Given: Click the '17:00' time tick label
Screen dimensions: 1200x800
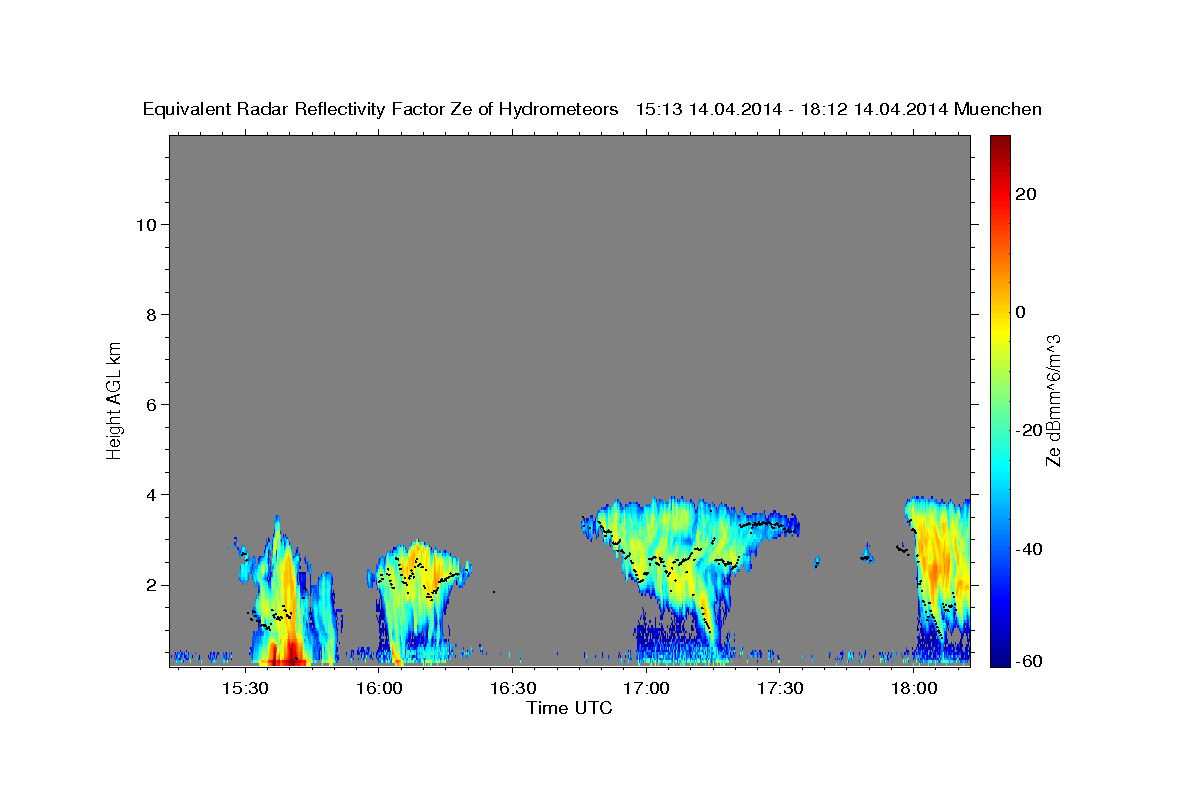Looking at the screenshot, I should pyautogui.click(x=646, y=689).
